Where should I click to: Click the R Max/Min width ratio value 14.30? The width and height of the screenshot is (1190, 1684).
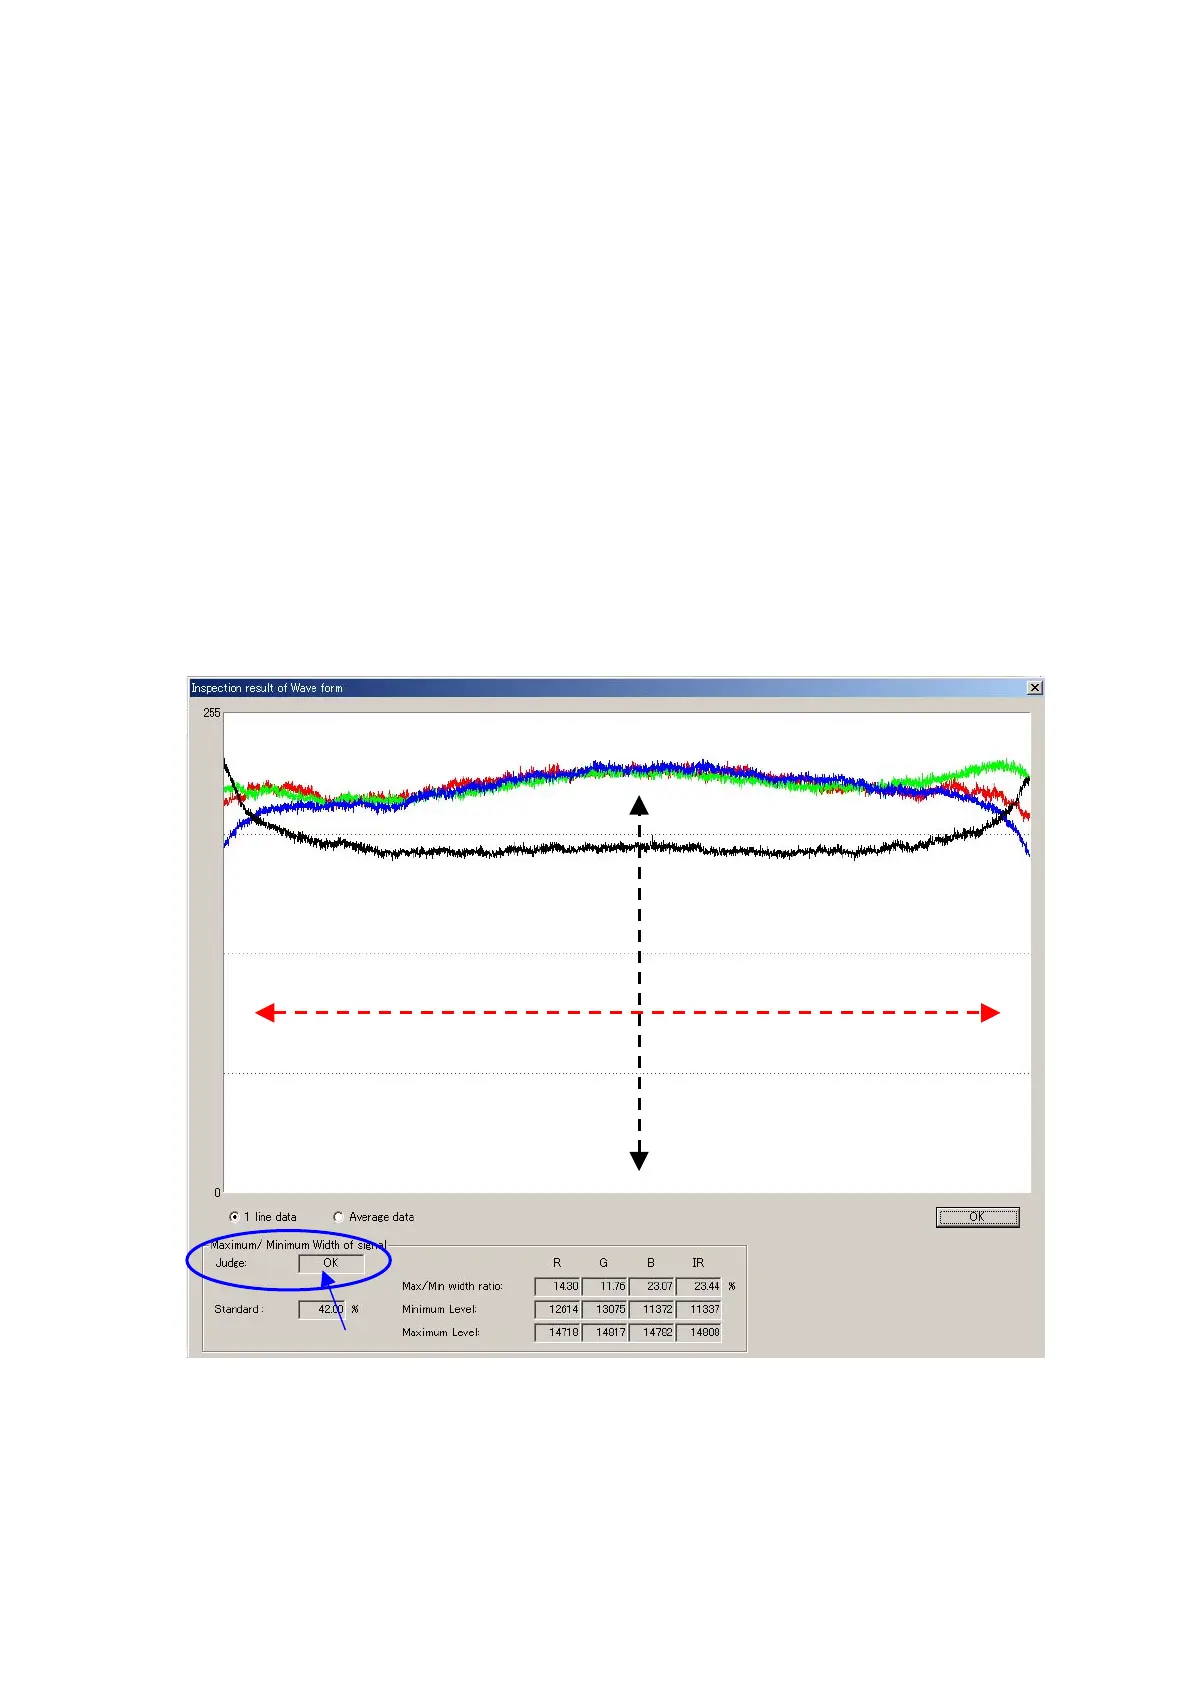coord(557,1286)
